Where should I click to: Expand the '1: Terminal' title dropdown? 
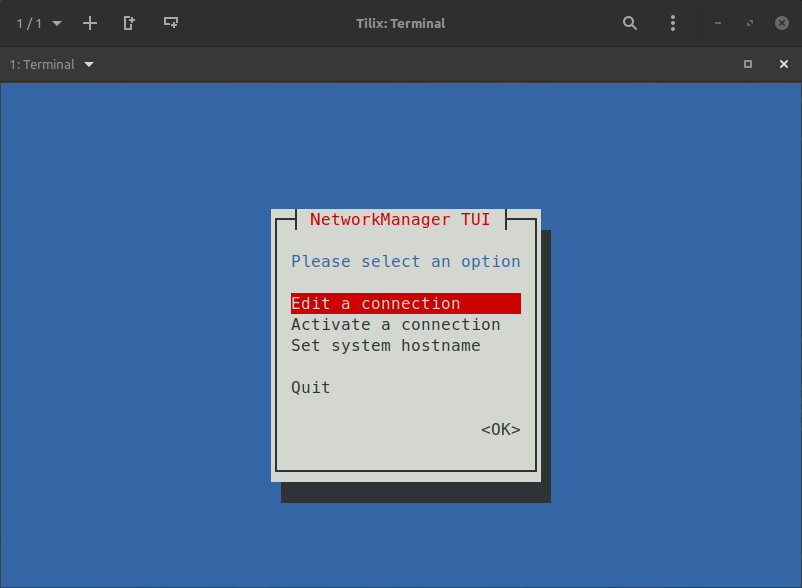[x=52, y=64]
